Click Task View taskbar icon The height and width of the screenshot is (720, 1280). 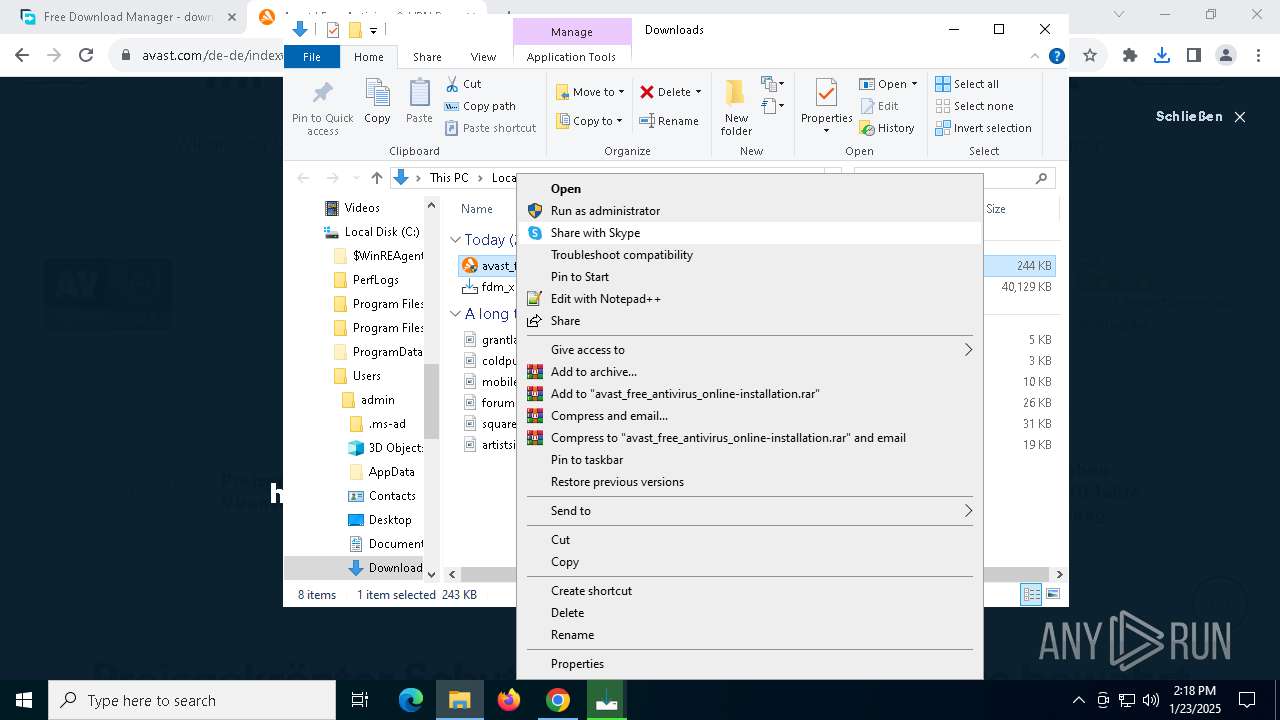(x=360, y=700)
